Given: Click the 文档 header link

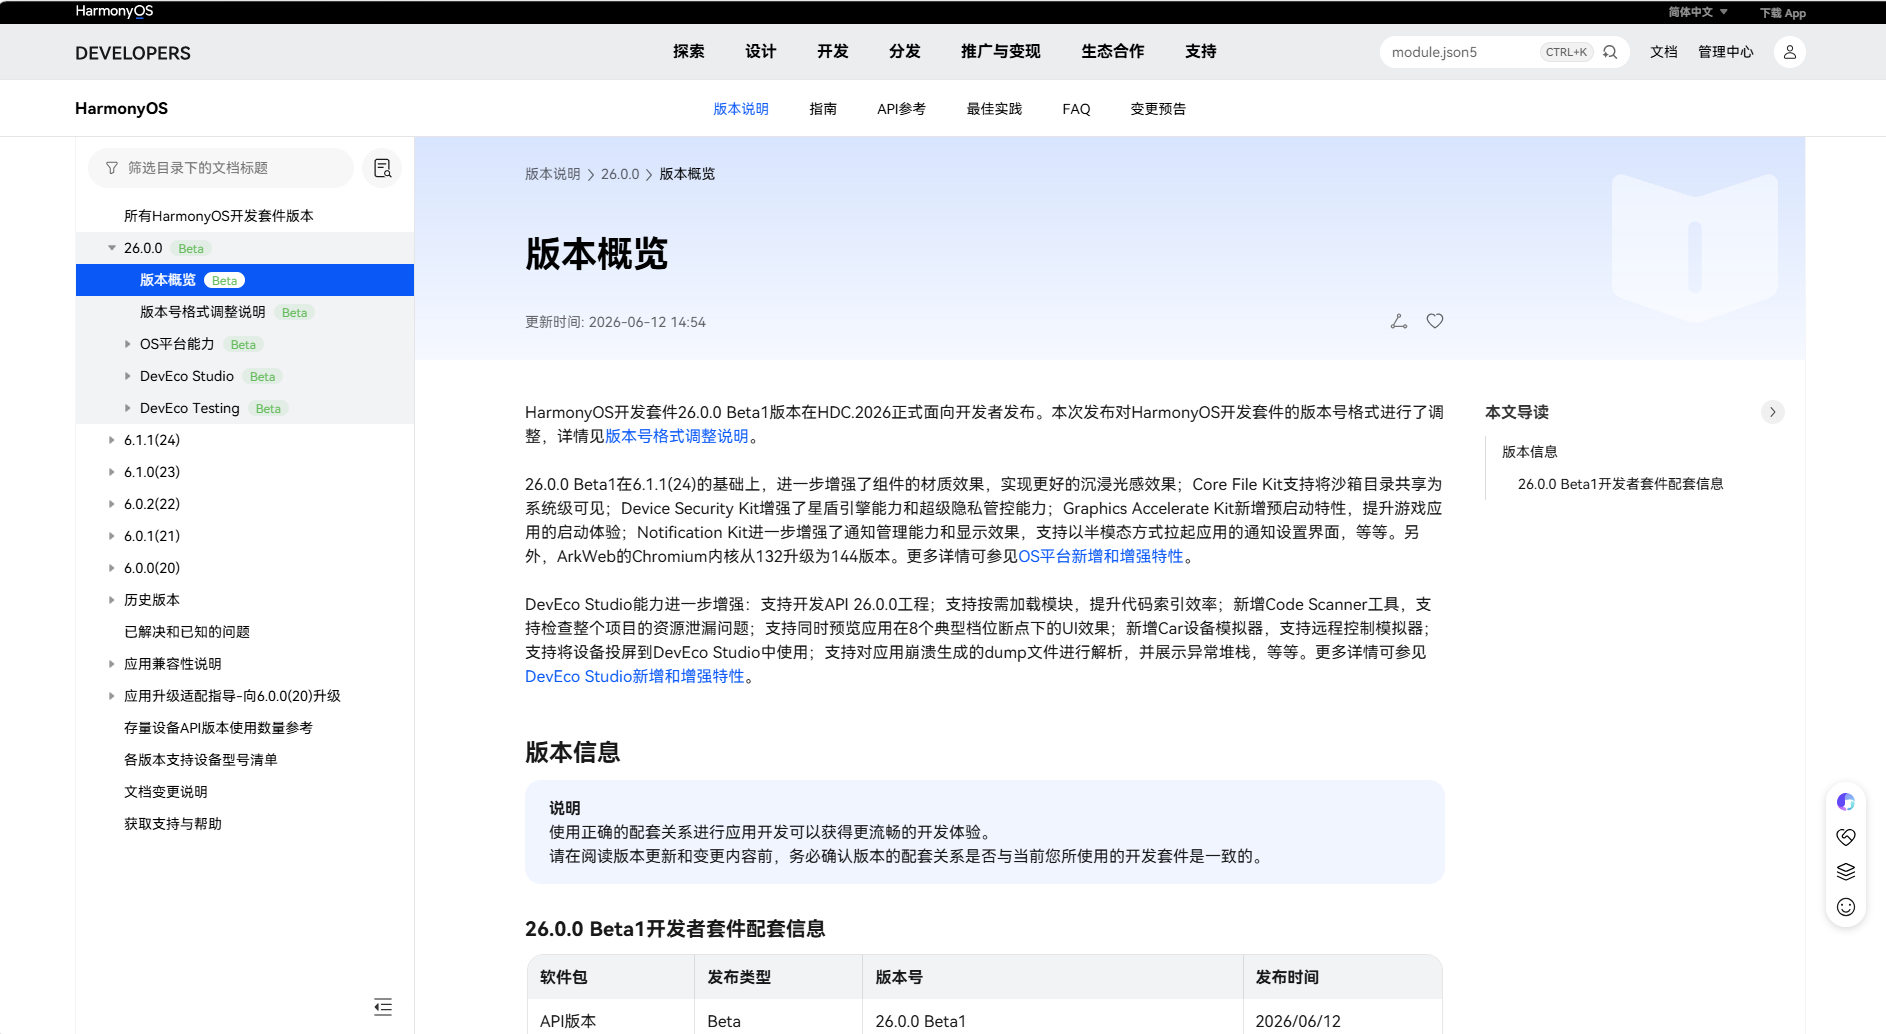Looking at the screenshot, I should pos(1664,52).
